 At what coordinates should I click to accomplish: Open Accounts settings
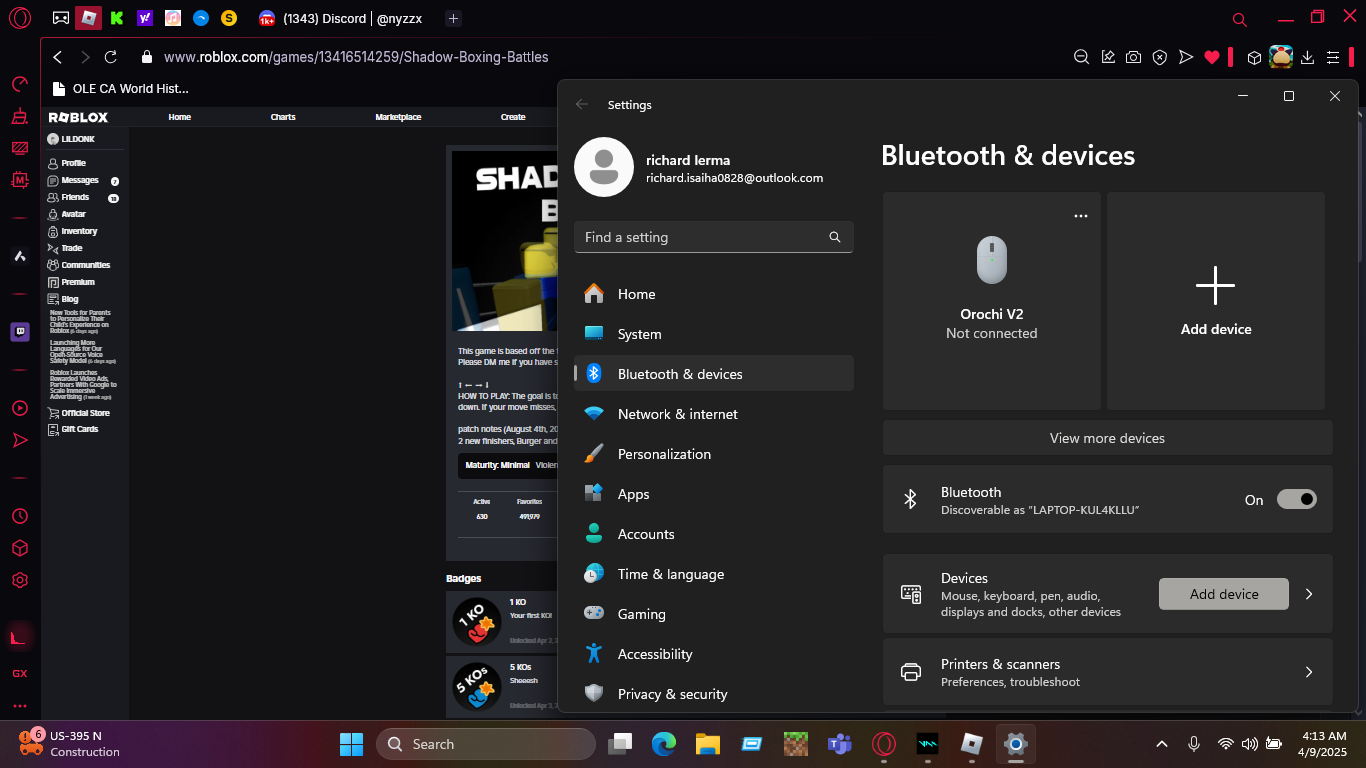click(x=714, y=534)
